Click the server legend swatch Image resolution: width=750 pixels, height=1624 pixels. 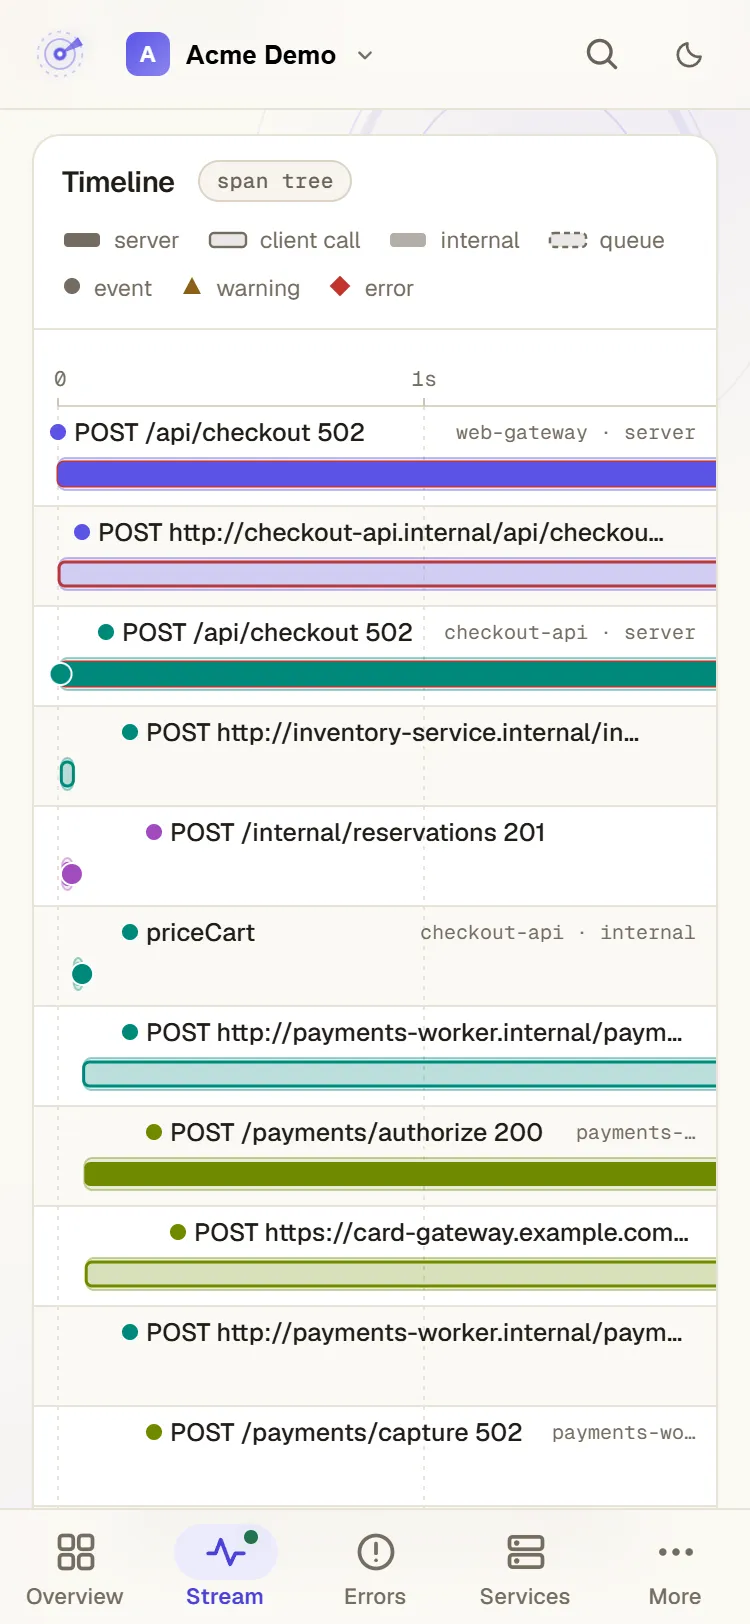point(82,240)
